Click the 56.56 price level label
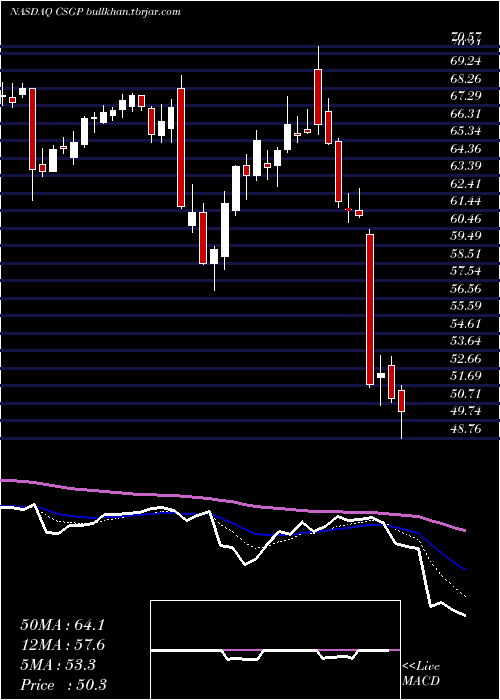 click(466, 288)
